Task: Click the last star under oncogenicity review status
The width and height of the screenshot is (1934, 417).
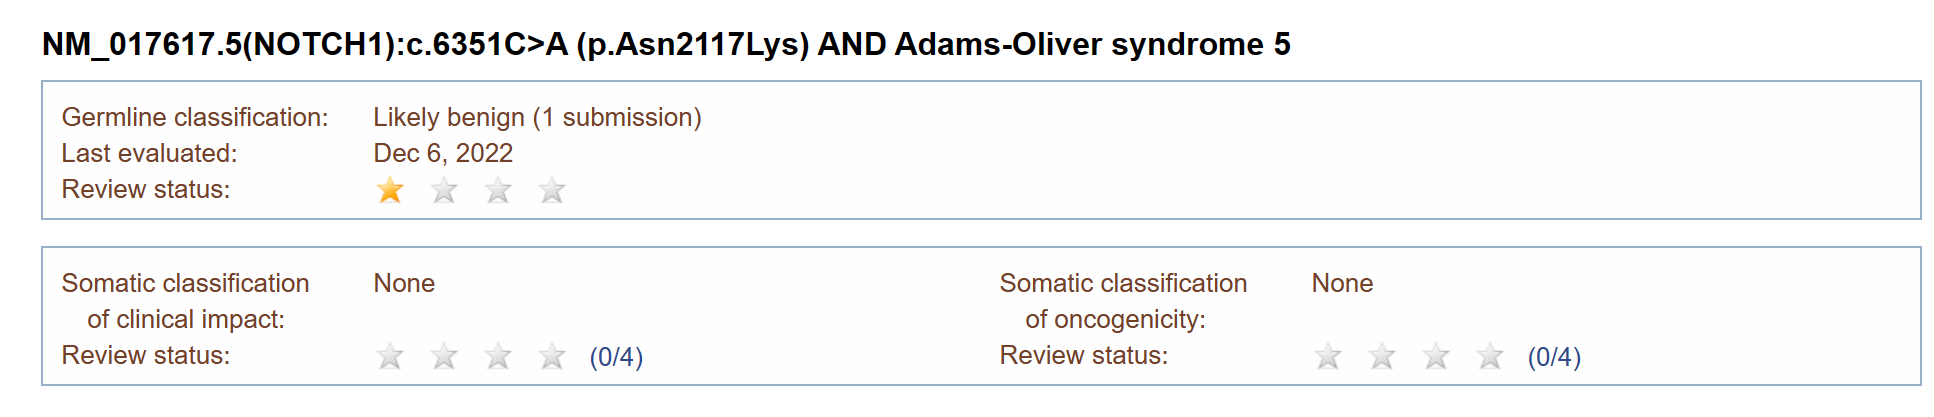Action: click(x=1490, y=356)
